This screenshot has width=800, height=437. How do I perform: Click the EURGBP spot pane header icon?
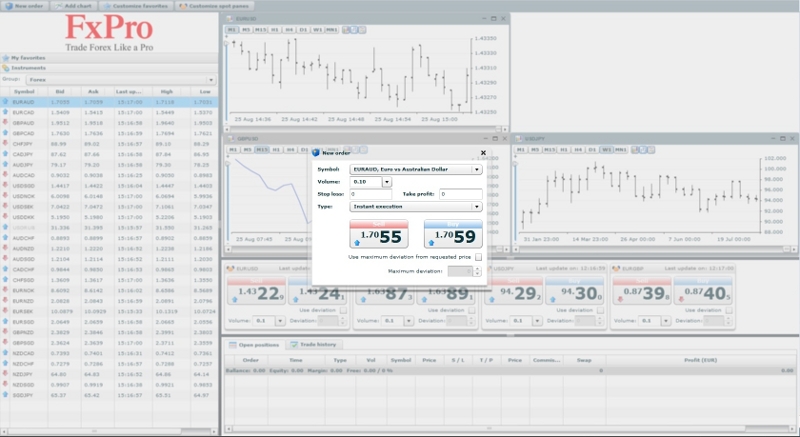pyautogui.click(x=616, y=268)
